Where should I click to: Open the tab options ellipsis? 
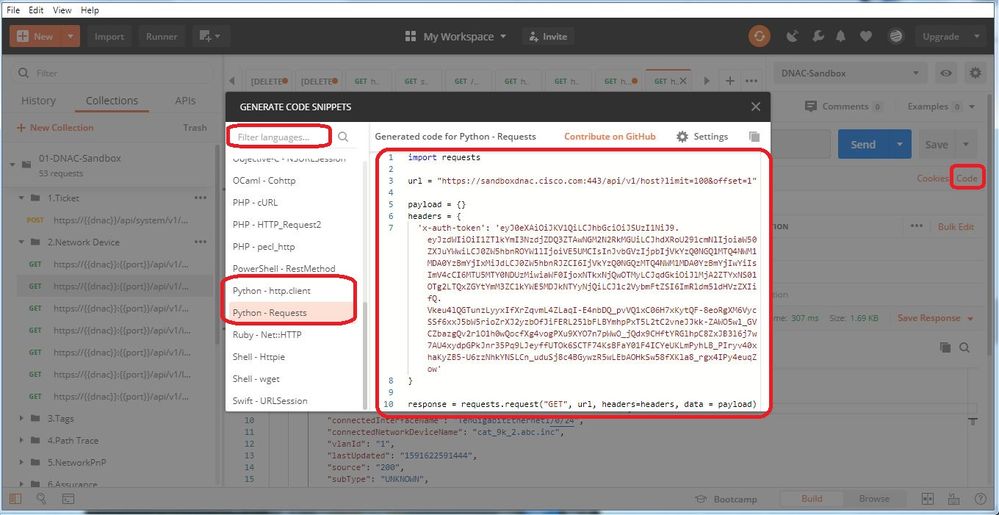point(751,81)
